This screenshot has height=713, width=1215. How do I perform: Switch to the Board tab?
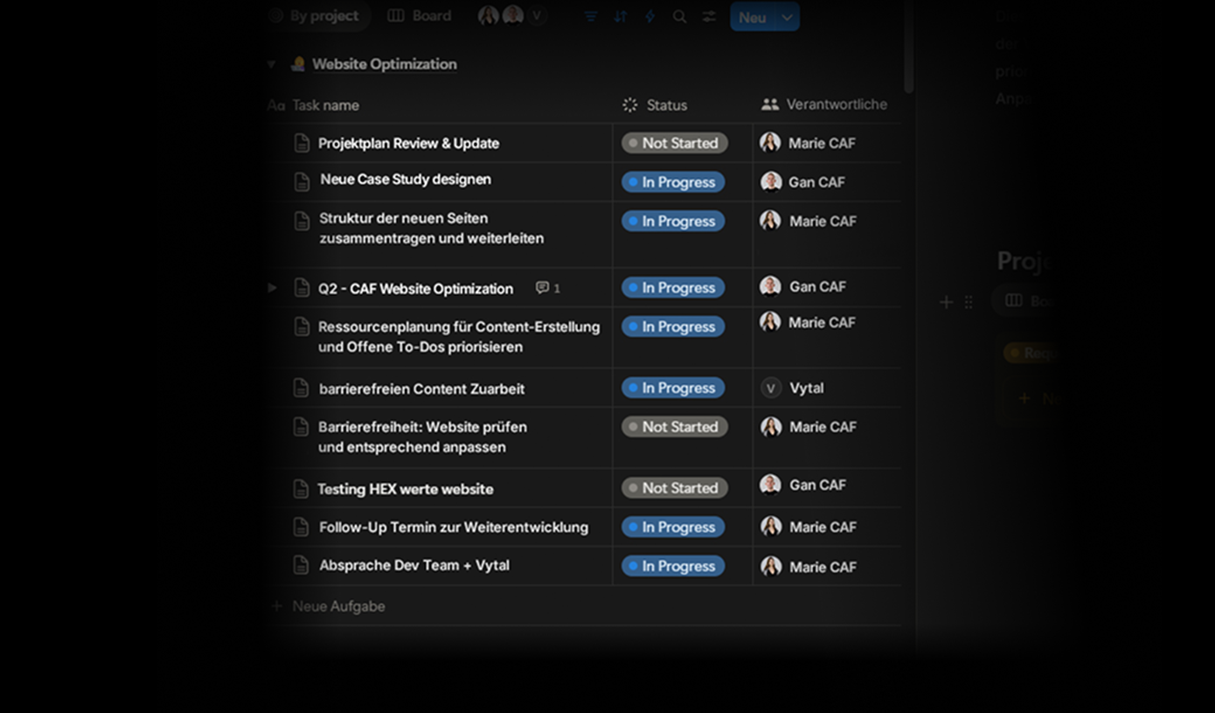[x=421, y=16]
